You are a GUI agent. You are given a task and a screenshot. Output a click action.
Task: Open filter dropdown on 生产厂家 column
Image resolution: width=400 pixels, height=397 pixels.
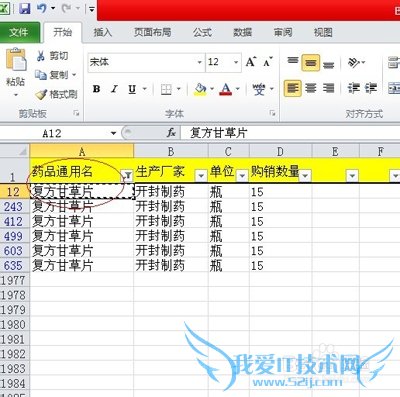(201, 175)
